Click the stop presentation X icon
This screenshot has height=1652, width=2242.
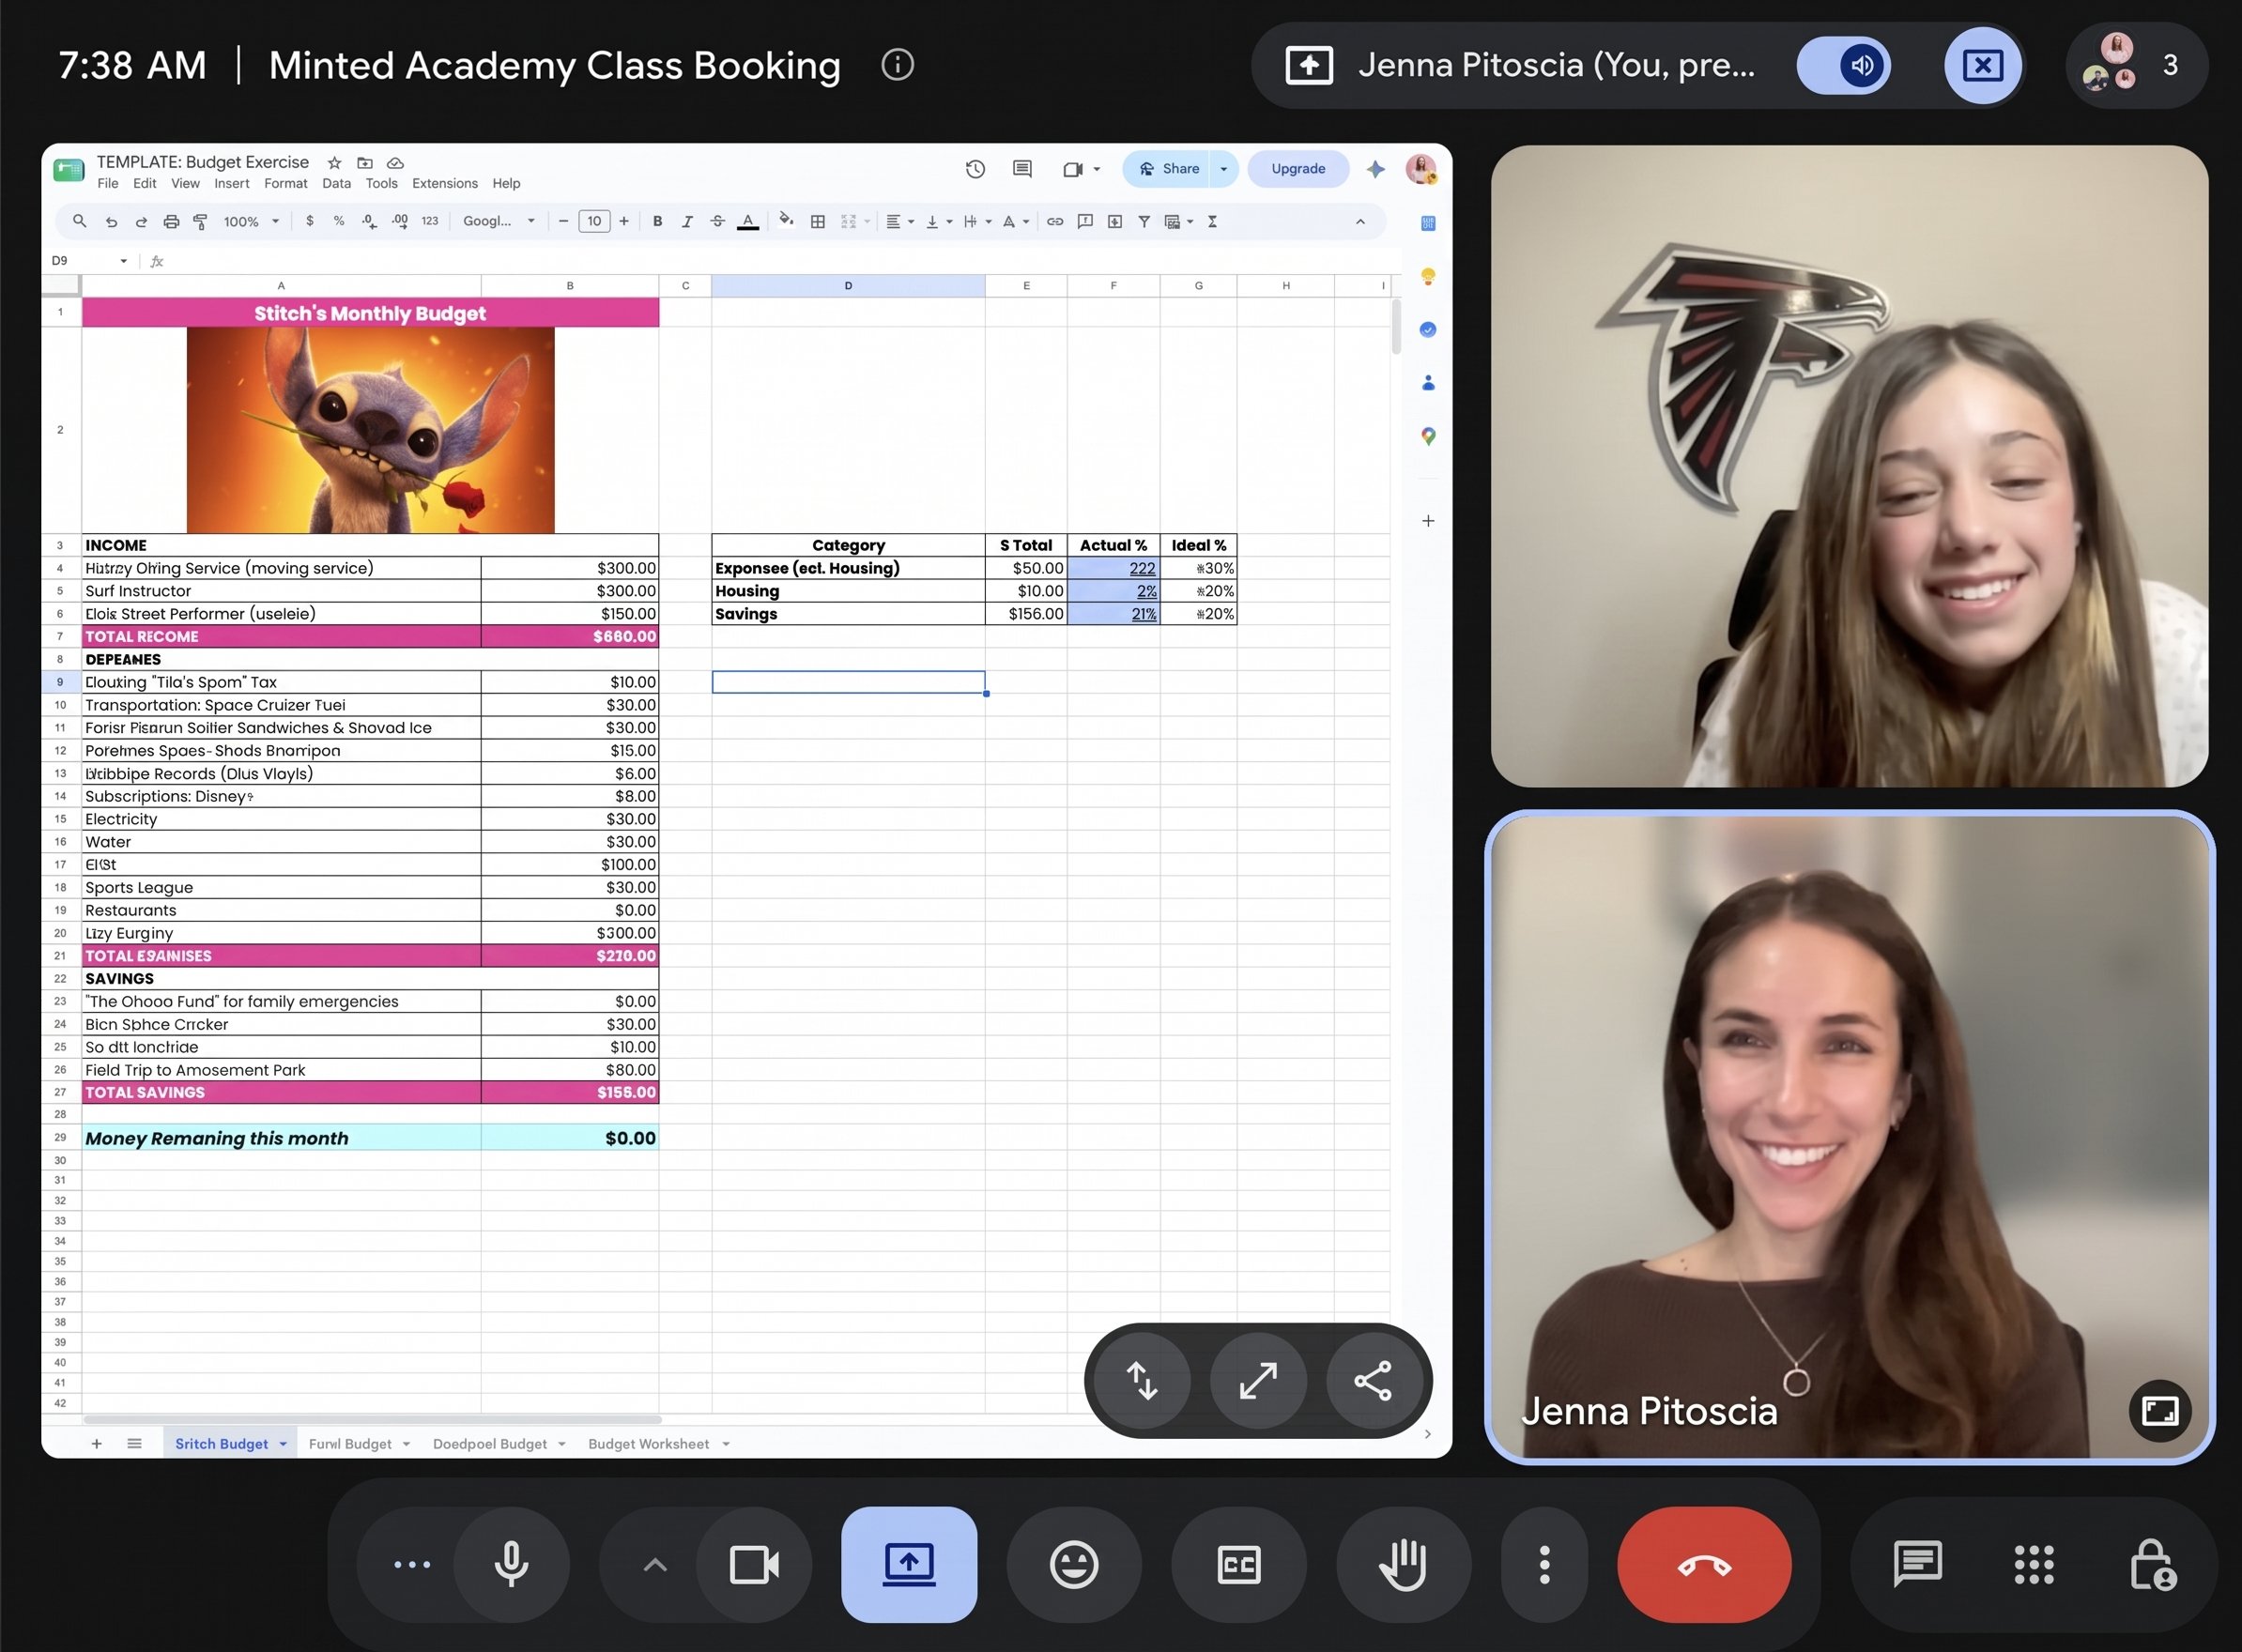(x=1983, y=66)
